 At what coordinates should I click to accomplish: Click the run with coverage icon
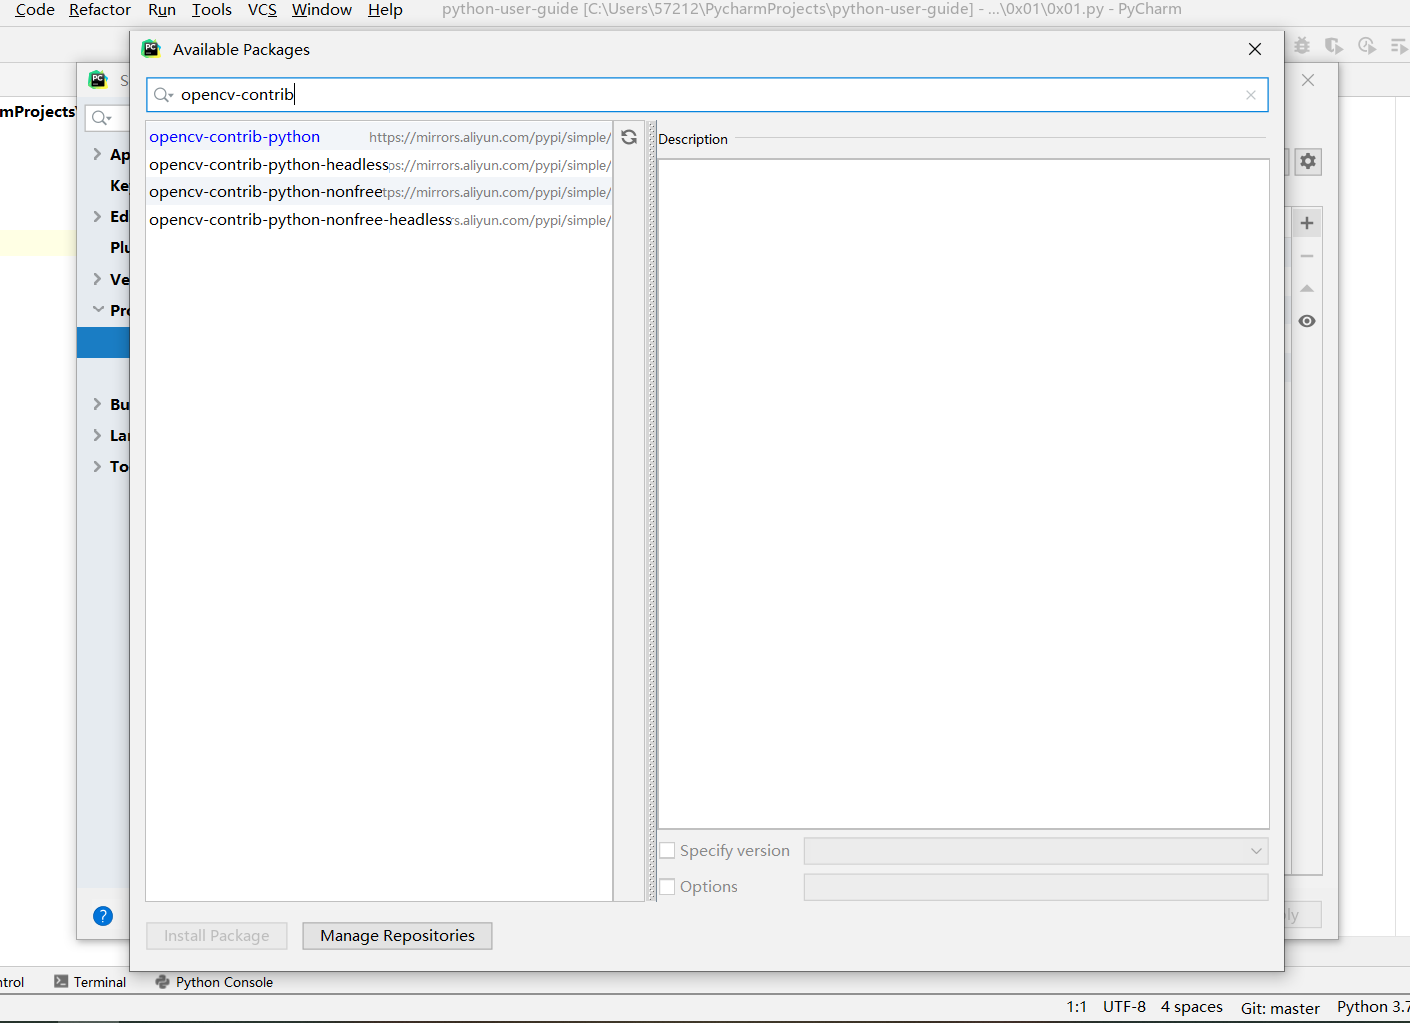coord(1334,46)
